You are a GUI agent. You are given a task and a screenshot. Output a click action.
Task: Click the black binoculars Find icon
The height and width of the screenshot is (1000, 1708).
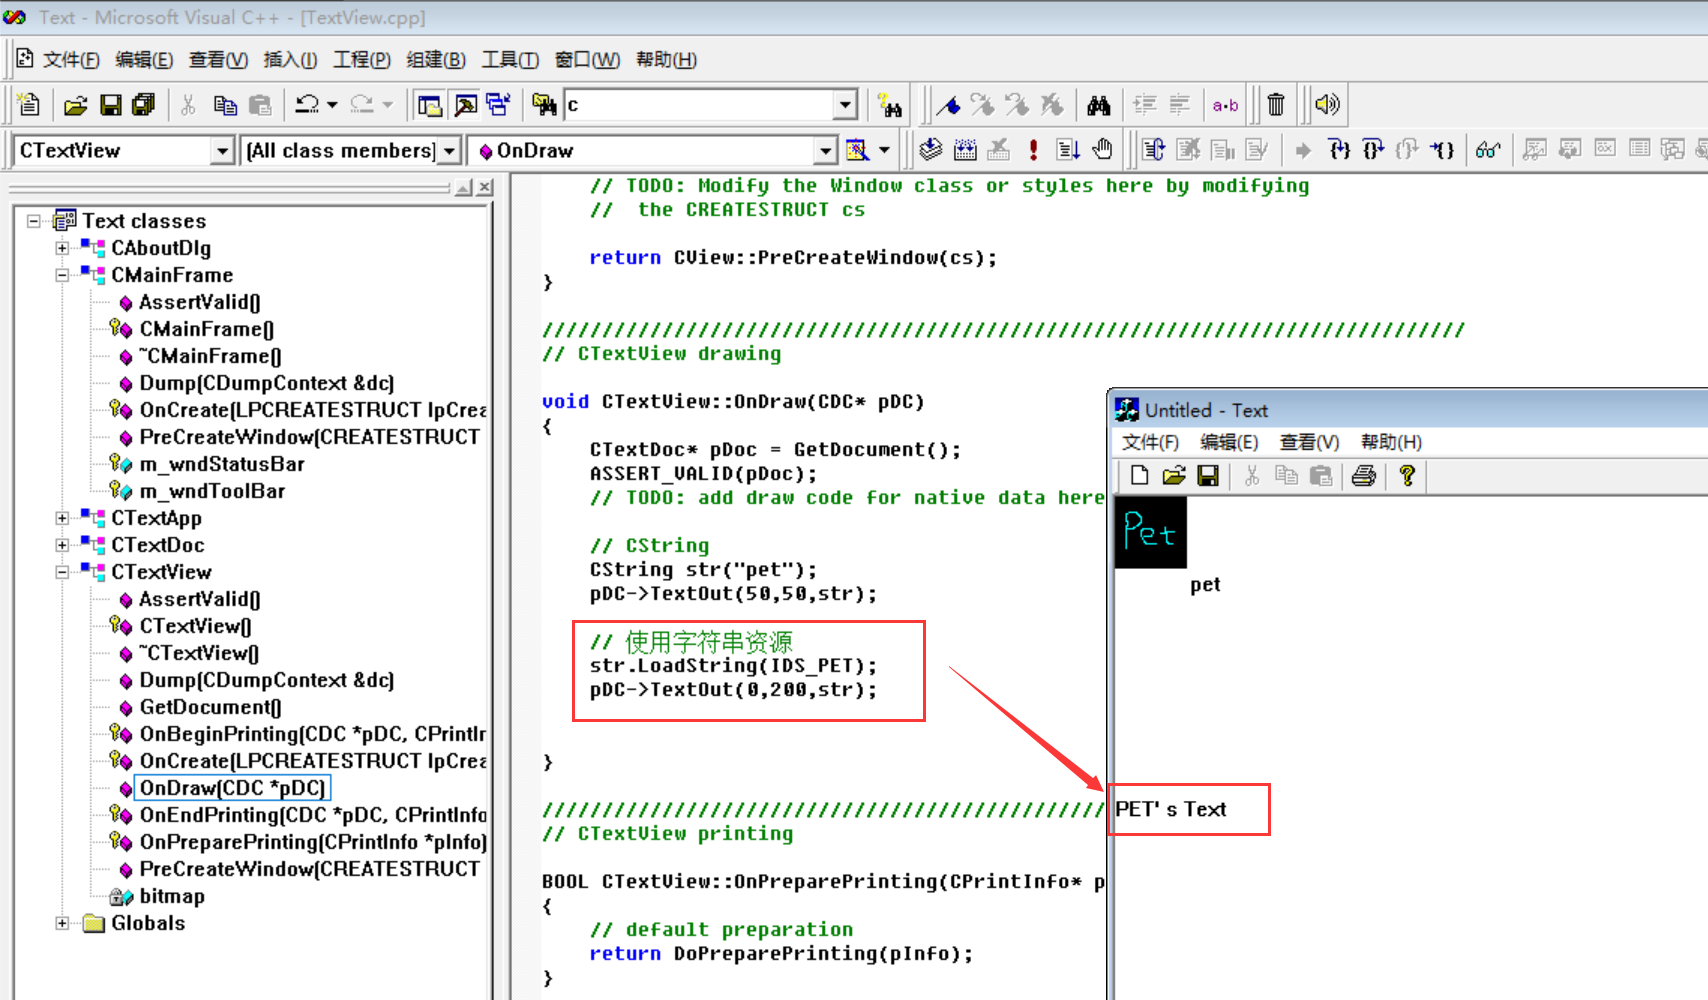click(x=1099, y=104)
